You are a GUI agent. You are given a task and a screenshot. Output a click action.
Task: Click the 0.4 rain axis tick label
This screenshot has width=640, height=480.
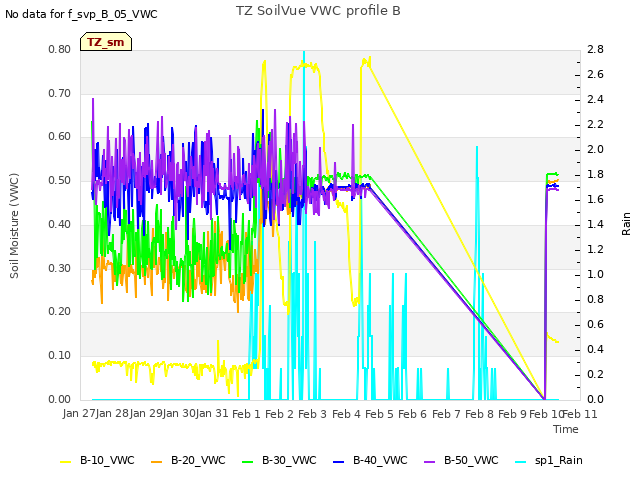tap(596, 349)
